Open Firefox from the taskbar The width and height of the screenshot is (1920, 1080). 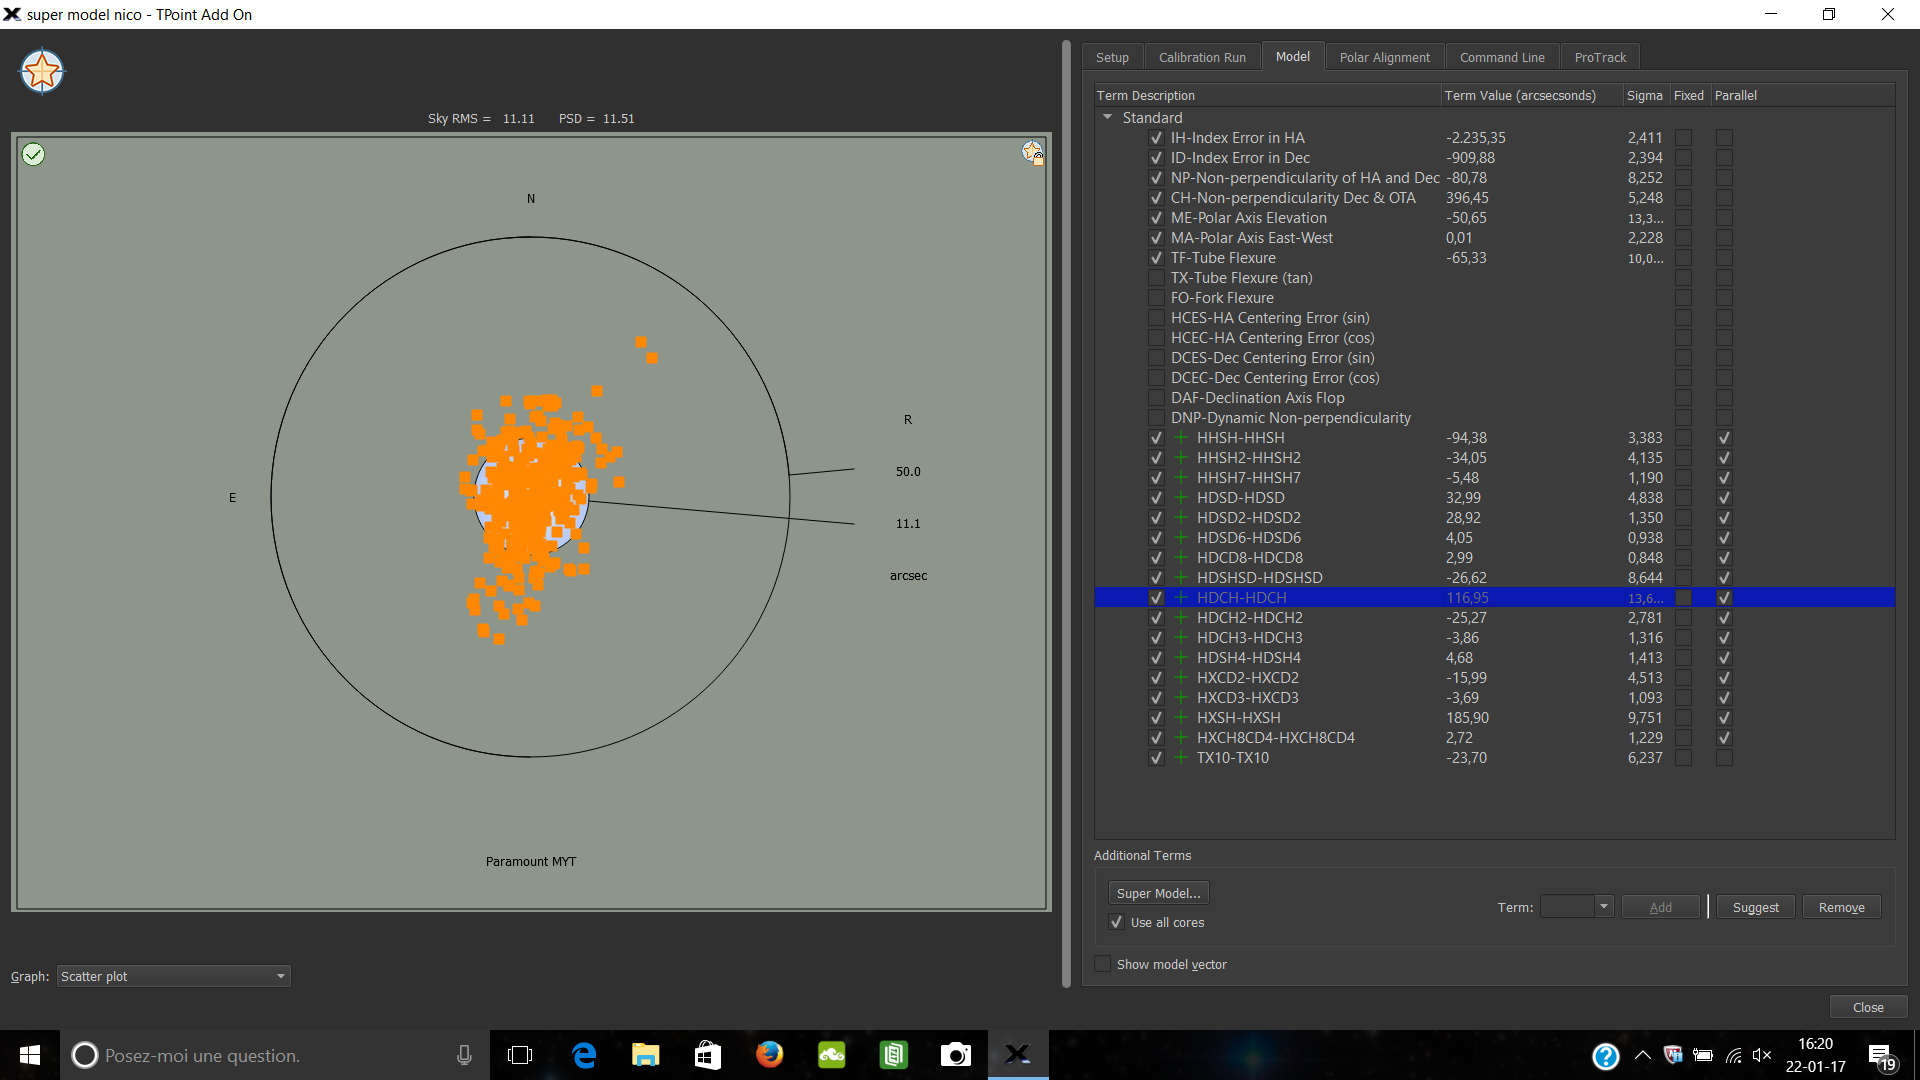click(x=769, y=1055)
